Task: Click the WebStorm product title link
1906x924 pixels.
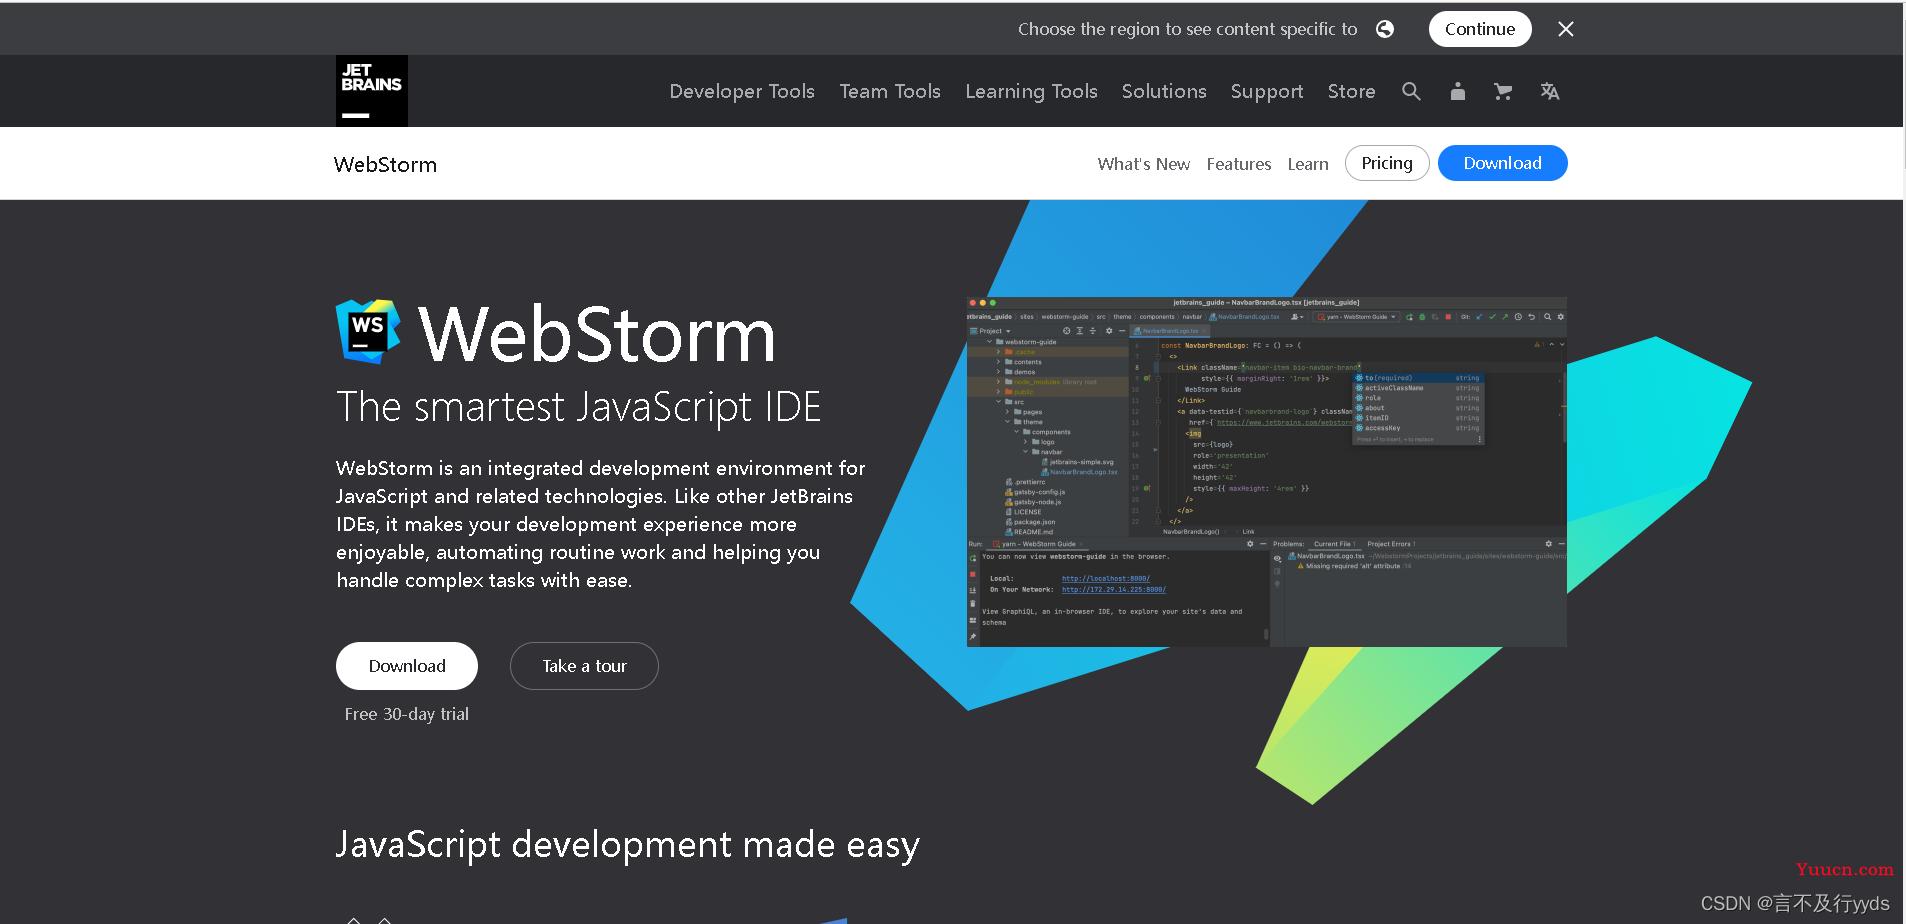Action: 385,164
